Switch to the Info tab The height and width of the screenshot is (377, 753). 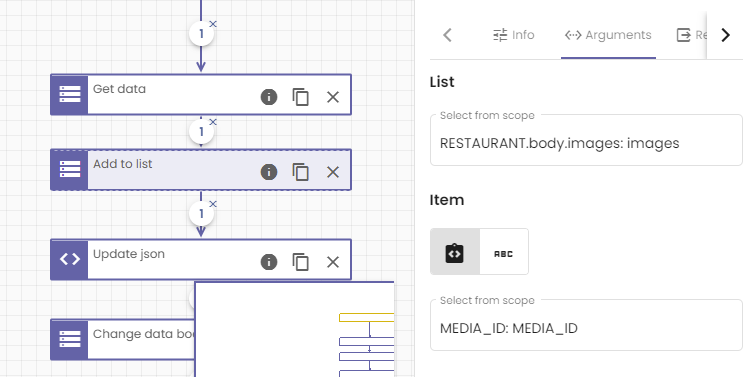pyautogui.click(x=513, y=35)
